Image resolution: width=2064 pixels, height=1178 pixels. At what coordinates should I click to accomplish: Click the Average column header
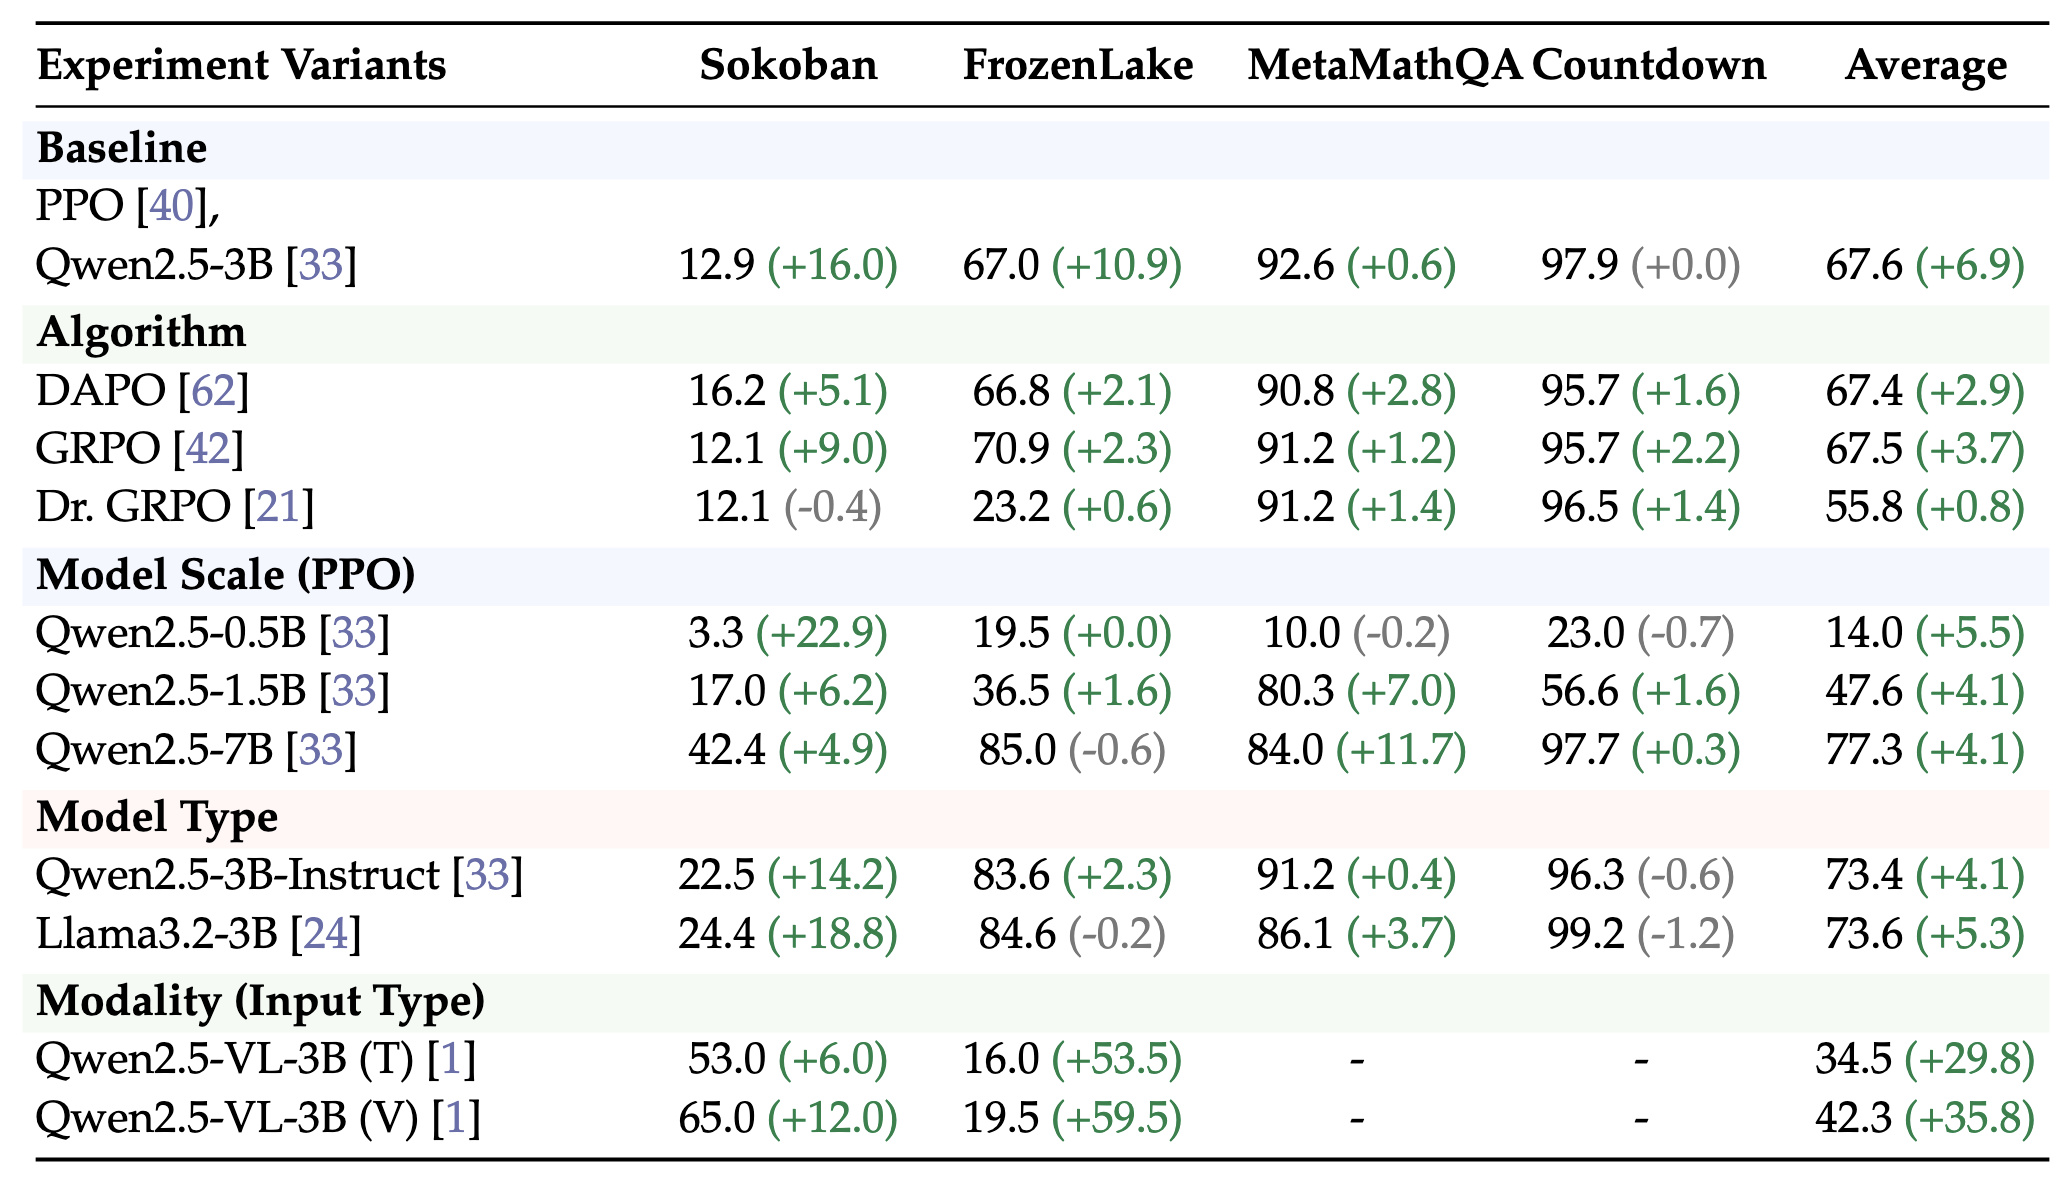tap(1926, 66)
